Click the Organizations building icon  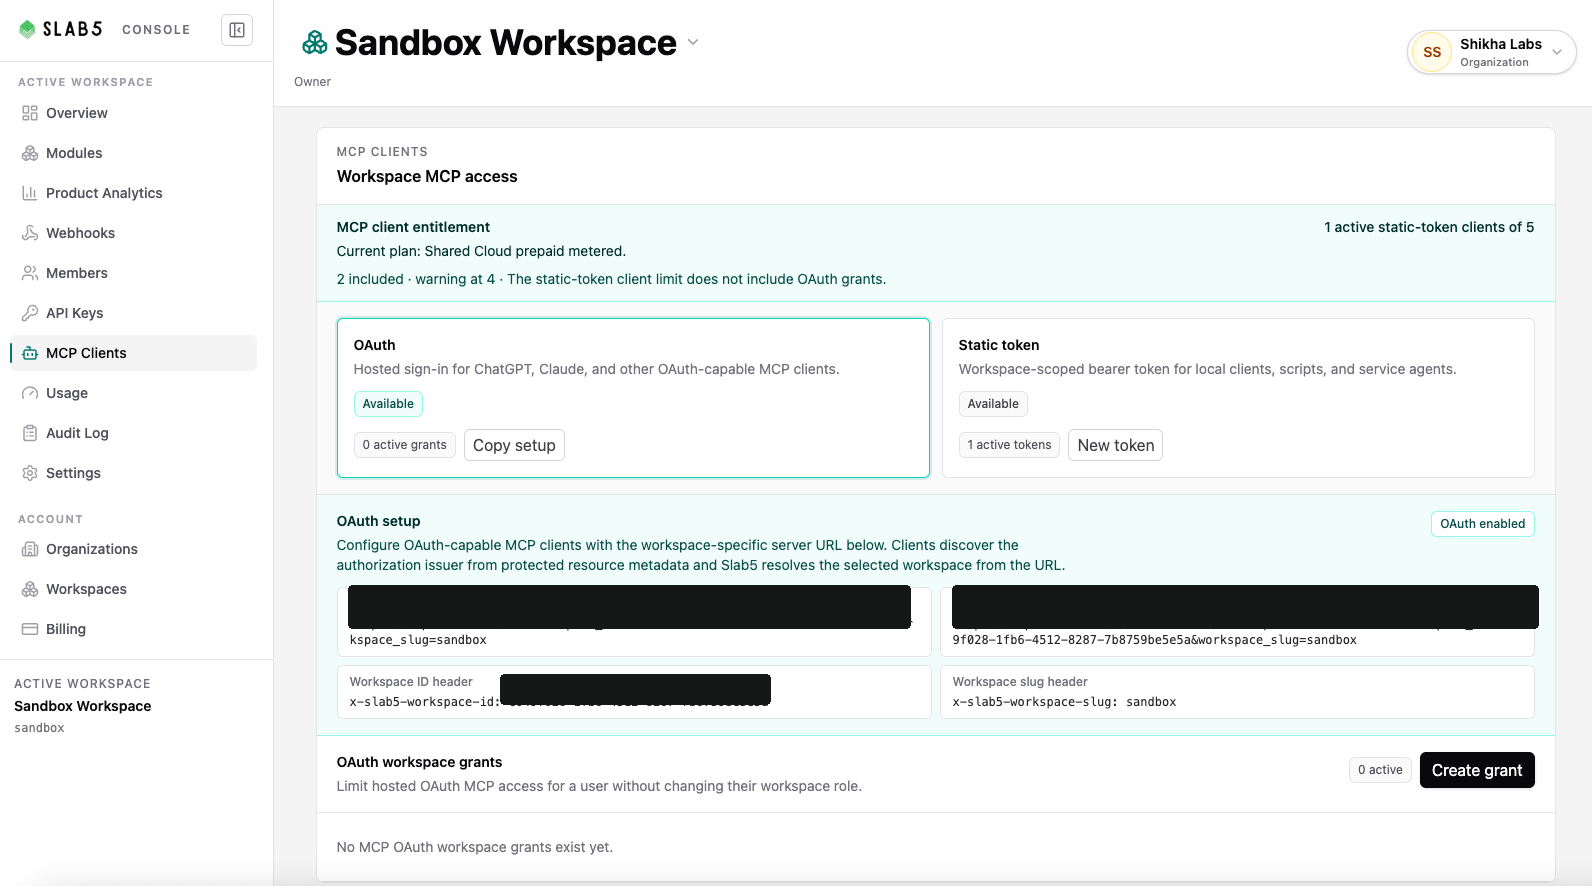(x=30, y=549)
